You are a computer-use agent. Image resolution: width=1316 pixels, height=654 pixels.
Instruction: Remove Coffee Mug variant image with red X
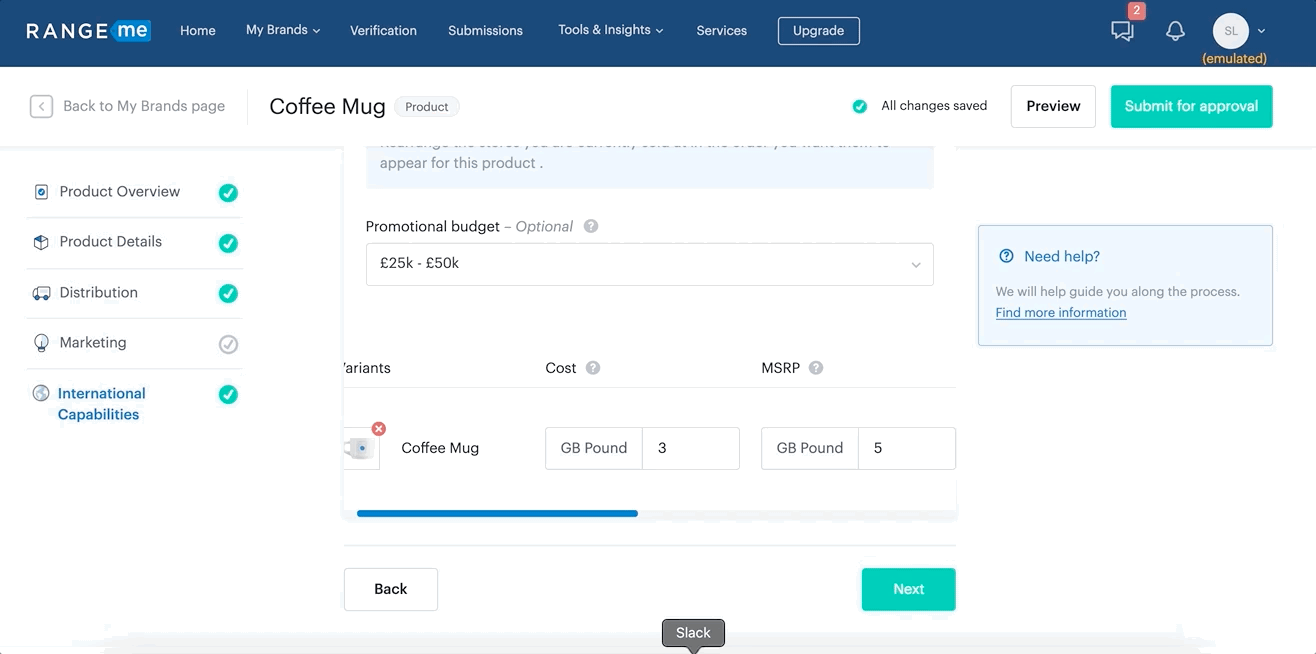coord(378,429)
